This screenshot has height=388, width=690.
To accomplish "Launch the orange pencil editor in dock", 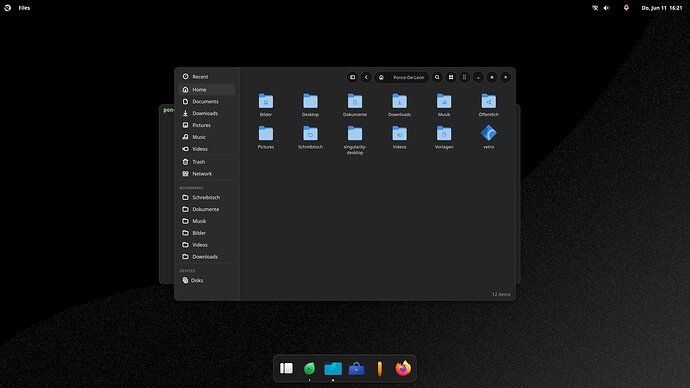I will [x=380, y=369].
